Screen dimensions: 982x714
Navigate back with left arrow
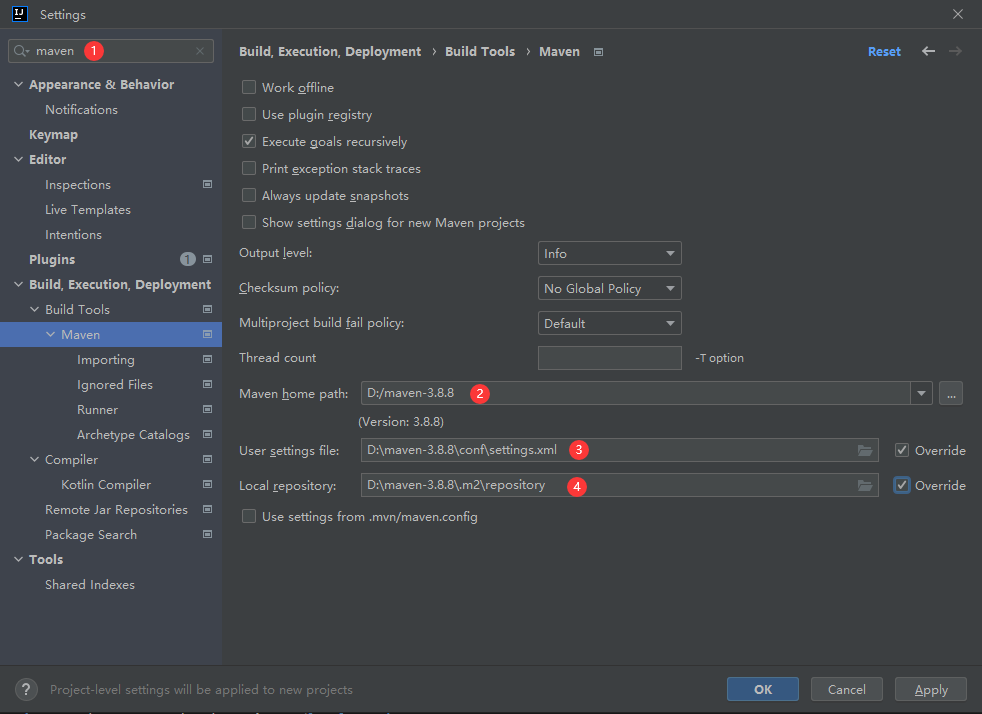click(x=928, y=51)
